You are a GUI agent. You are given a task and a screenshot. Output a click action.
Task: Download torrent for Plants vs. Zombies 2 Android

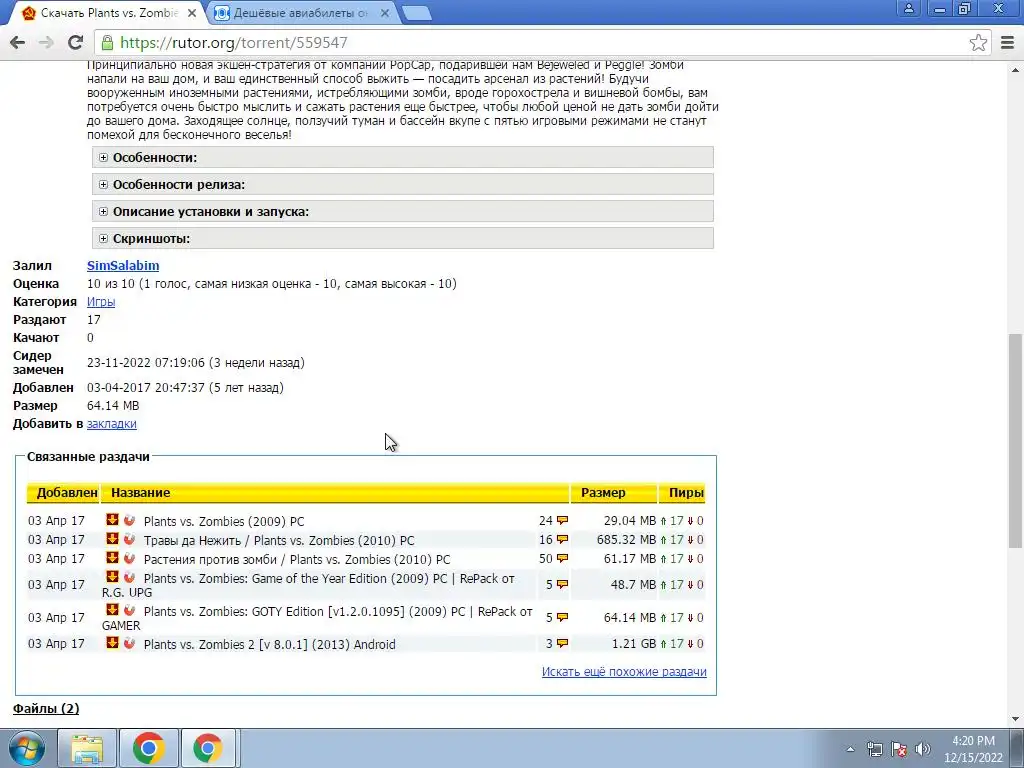click(112, 643)
